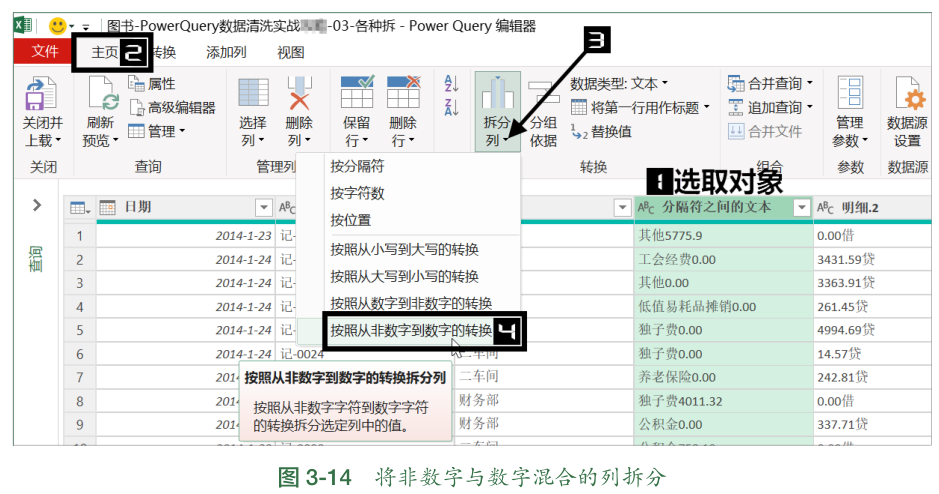Click cell 工会经费0.00
This screenshot has width=939, height=494.
[723, 259]
